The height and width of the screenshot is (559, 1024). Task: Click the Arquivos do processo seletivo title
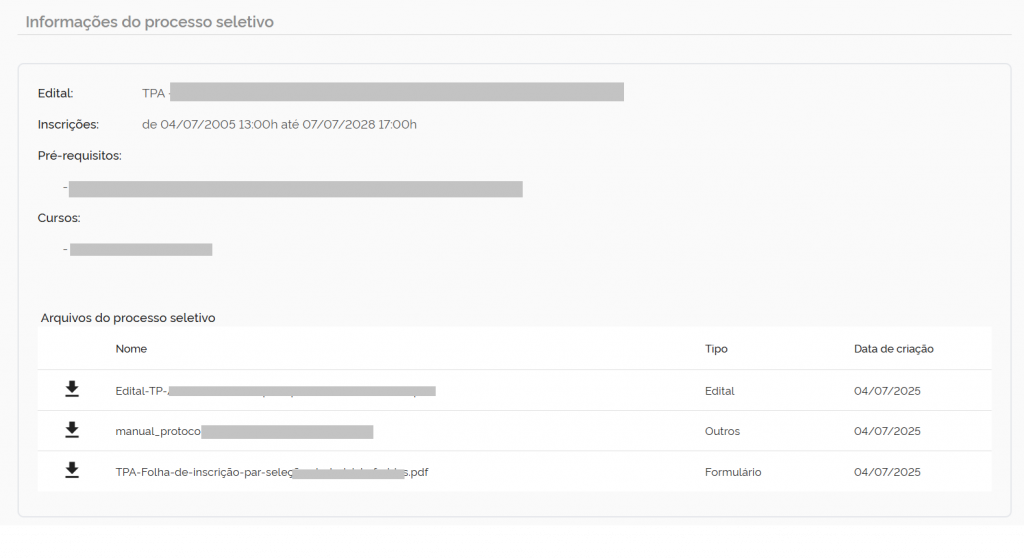(x=128, y=317)
